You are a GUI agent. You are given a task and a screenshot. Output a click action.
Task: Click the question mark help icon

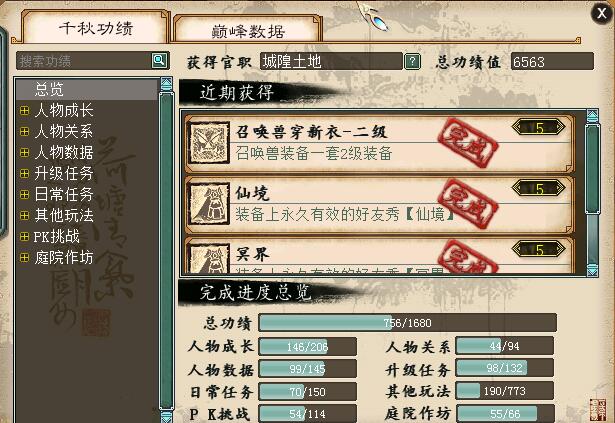pyautogui.click(x=412, y=62)
